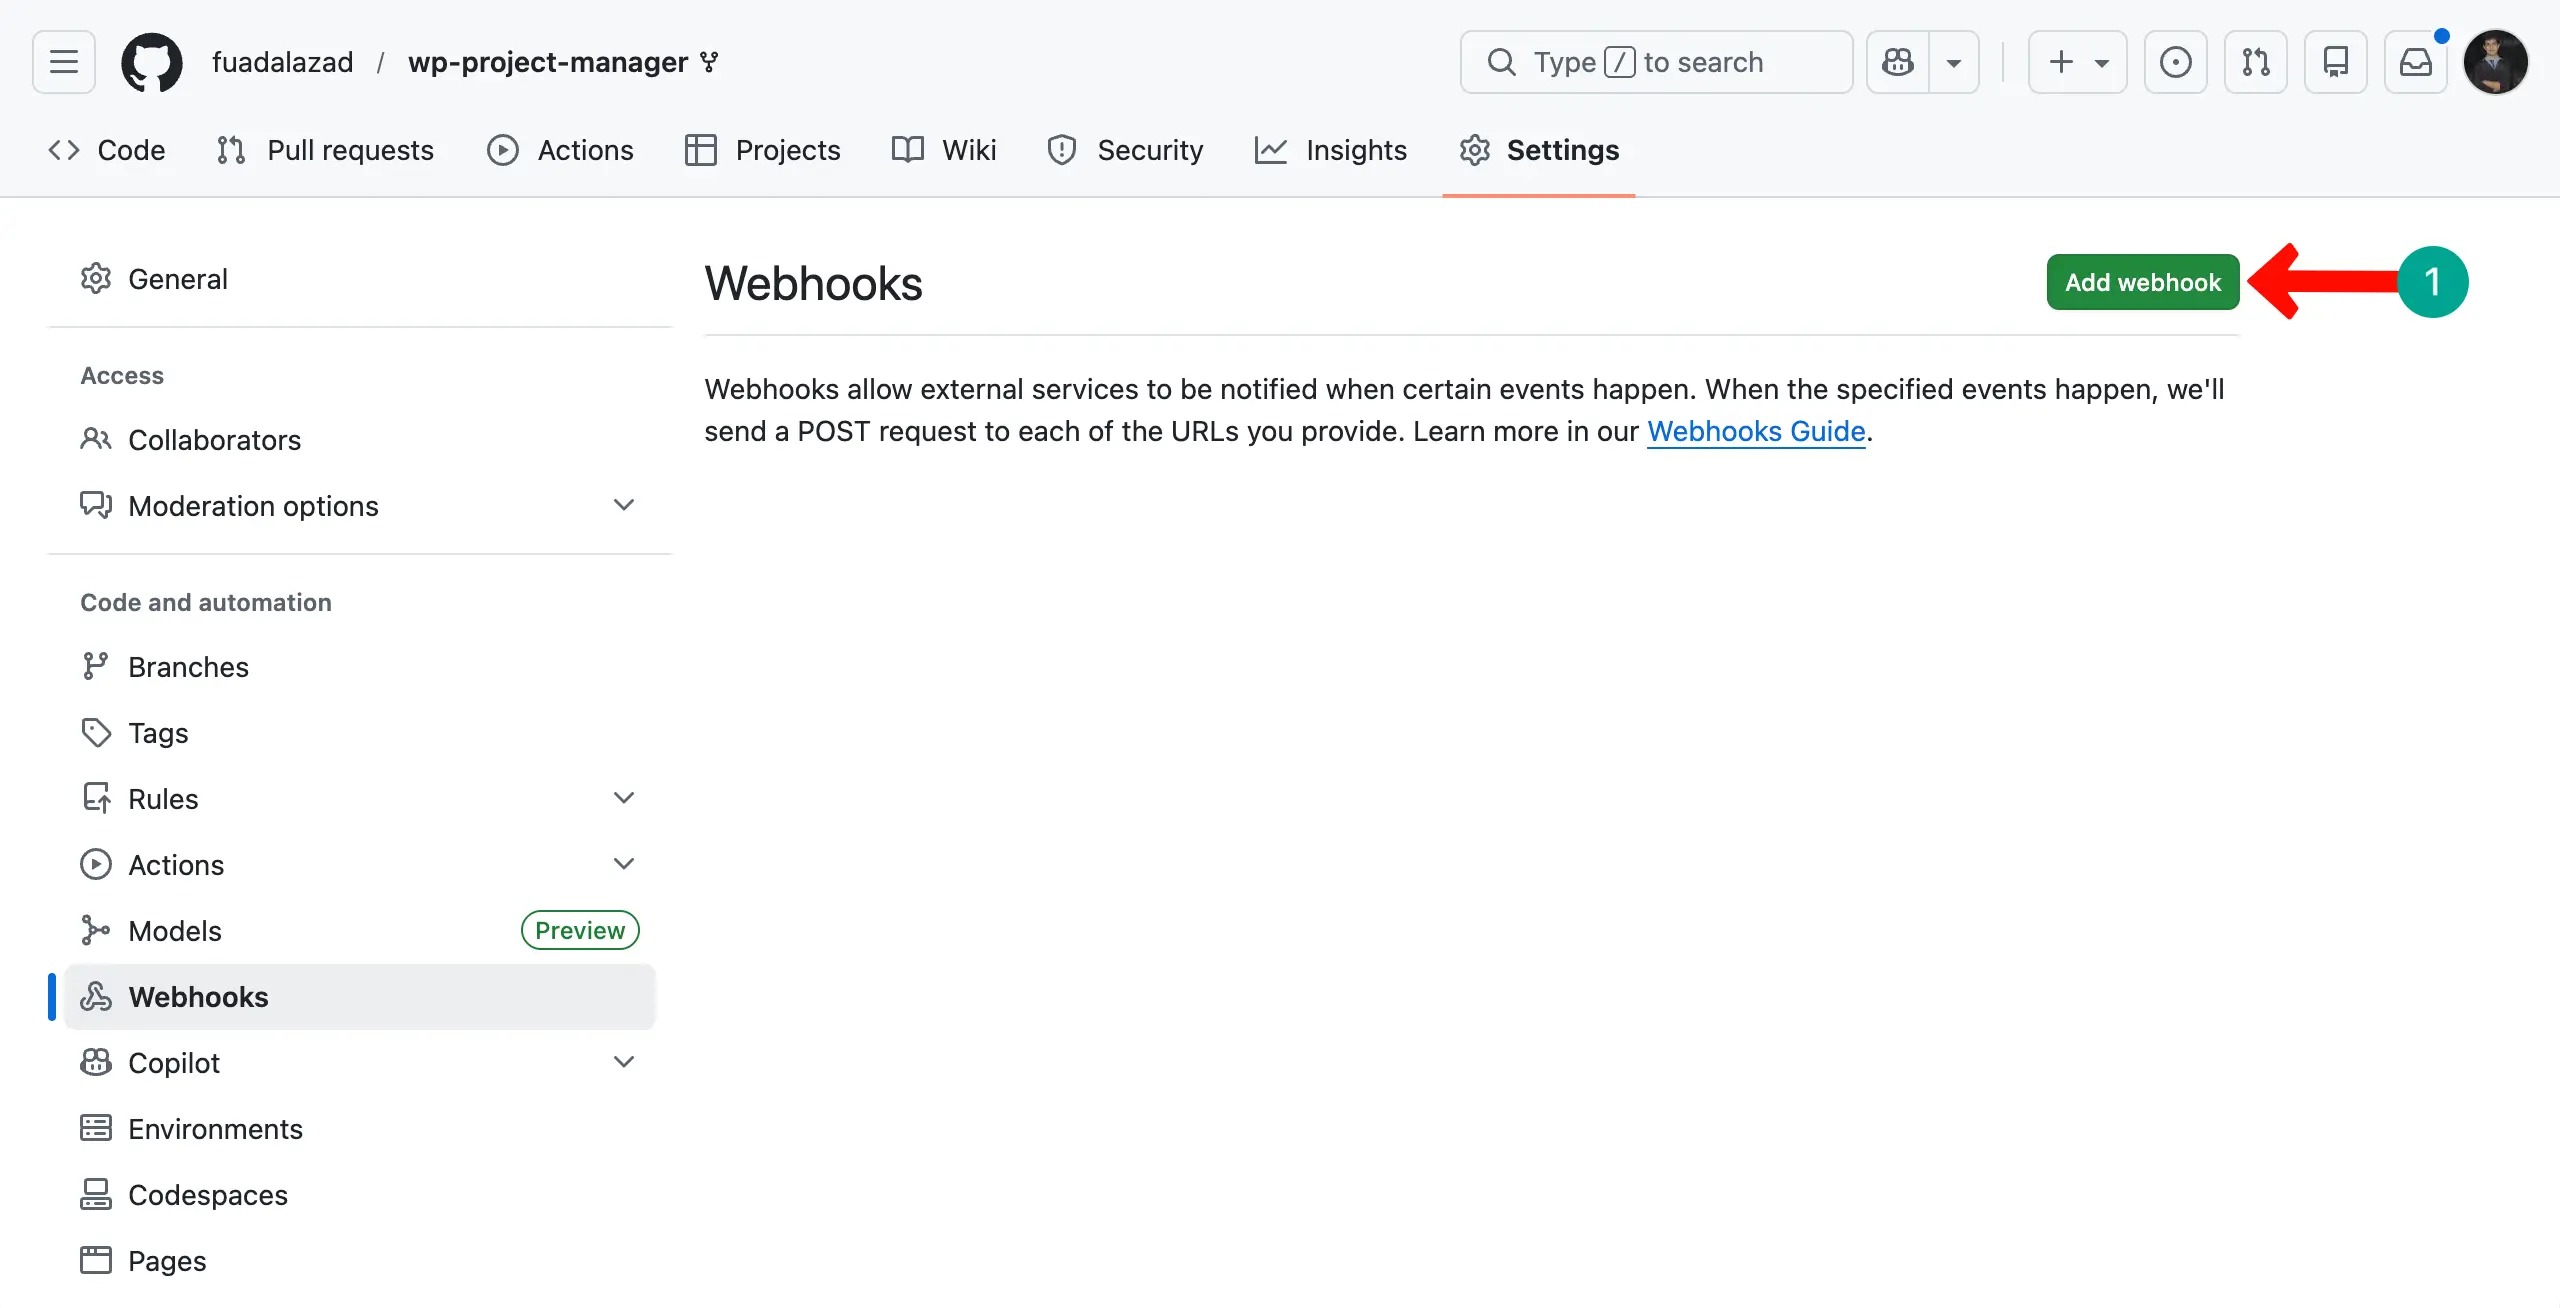Open Pages settings in the sidebar

[x=166, y=1260]
